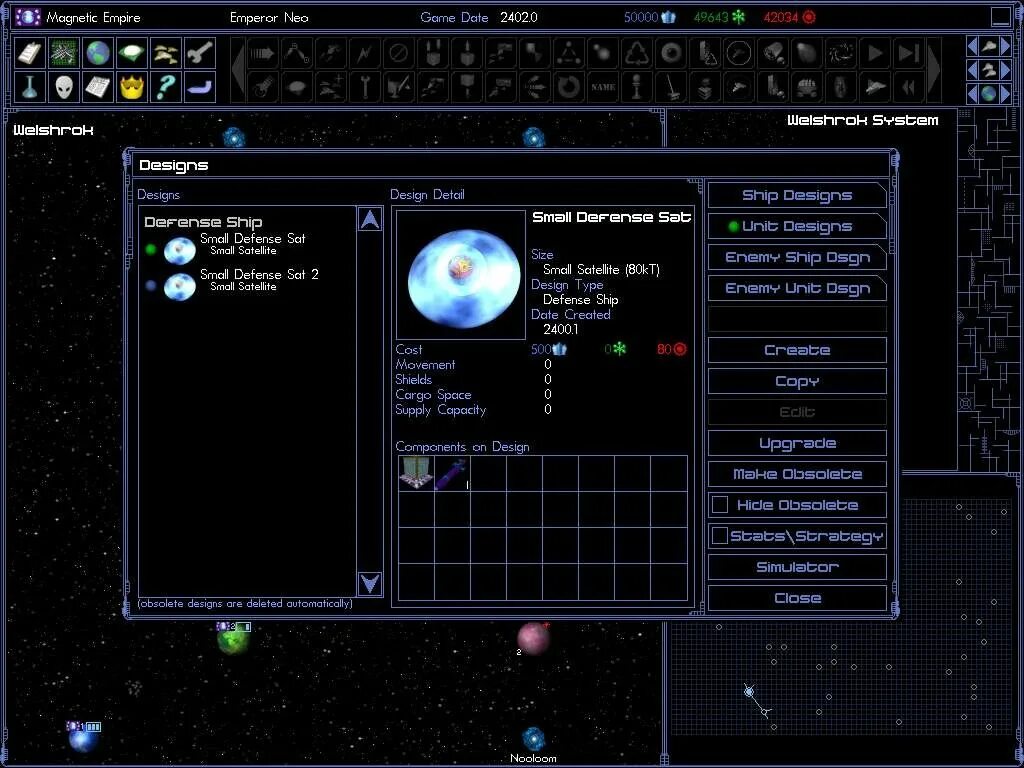The height and width of the screenshot is (768, 1024).
Task: Select the pink planet on system map
Action: (x=534, y=639)
